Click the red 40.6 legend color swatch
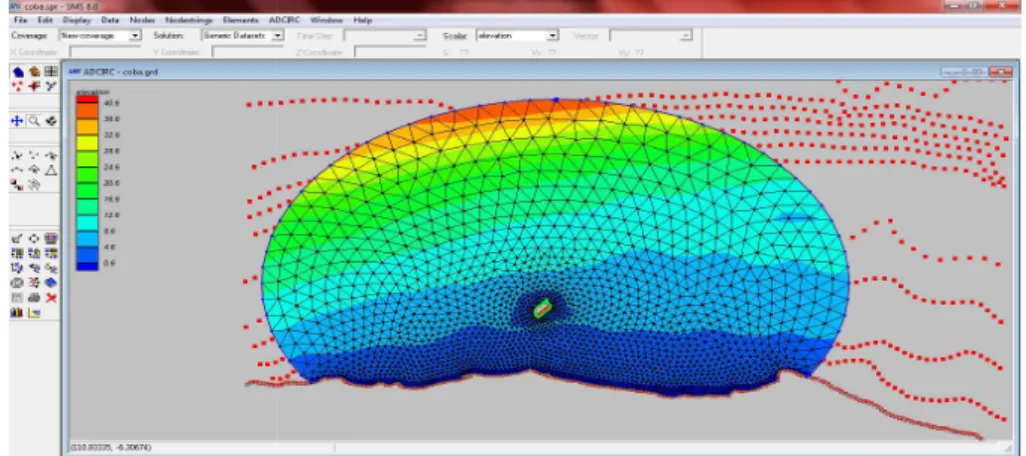The height and width of the screenshot is (456, 1026). [88, 99]
